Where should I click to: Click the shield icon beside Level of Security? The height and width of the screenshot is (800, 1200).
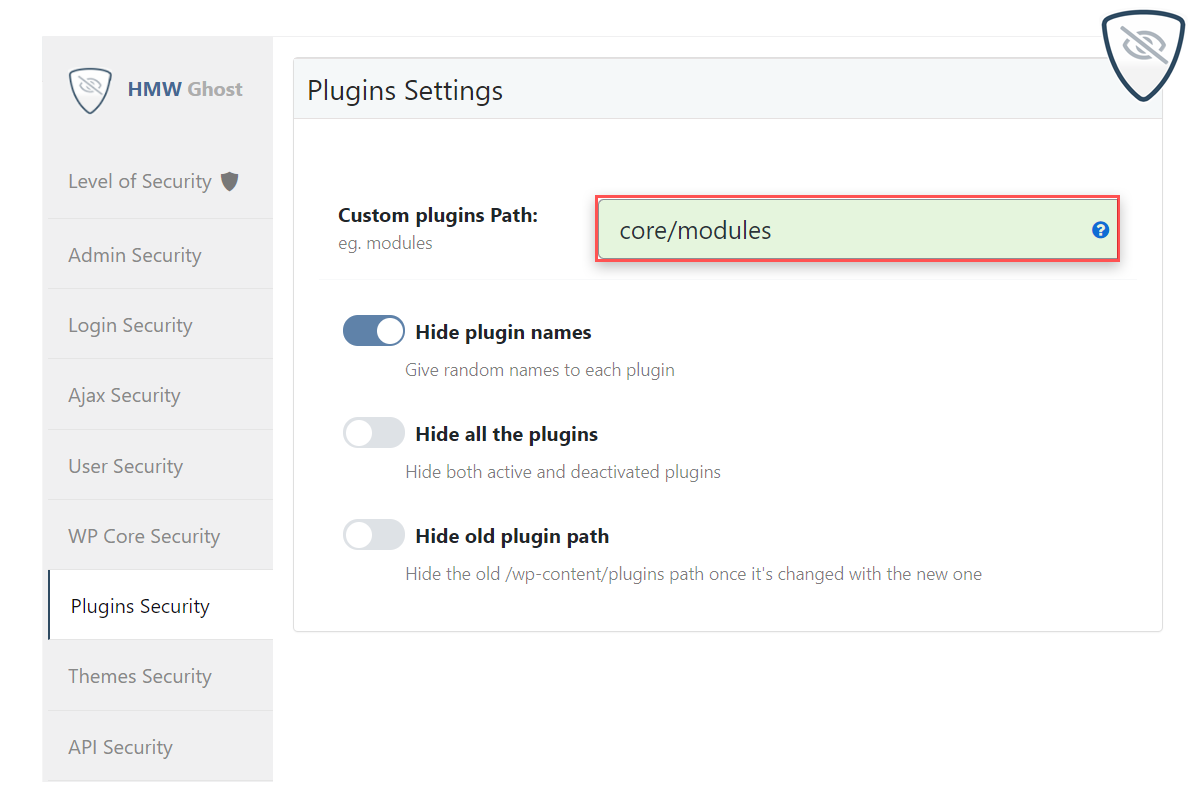point(230,181)
